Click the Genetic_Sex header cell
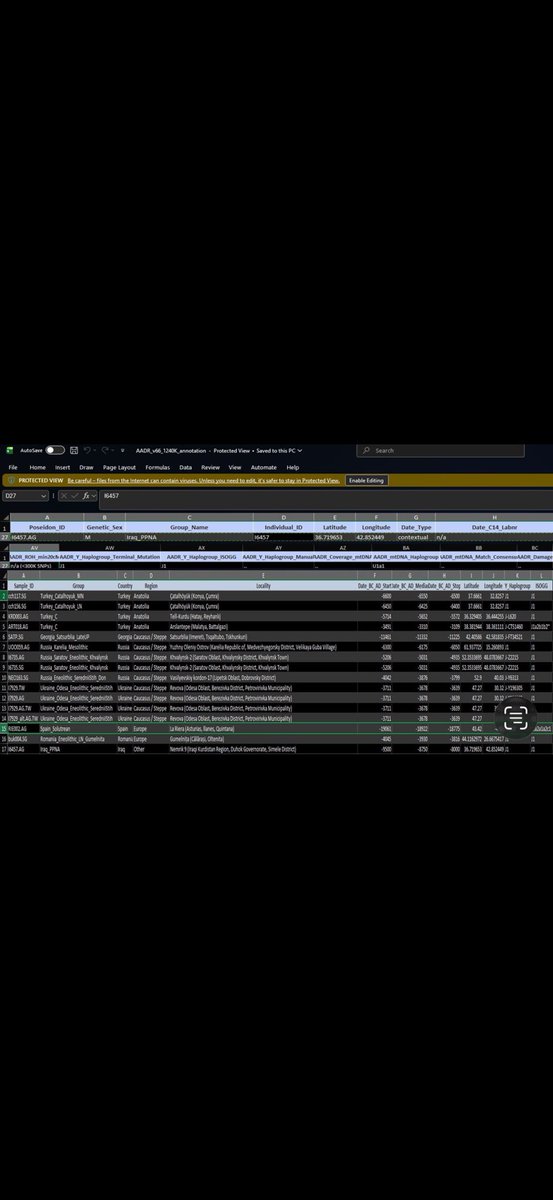Screen dimensions: 553x1200 click(104, 526)
